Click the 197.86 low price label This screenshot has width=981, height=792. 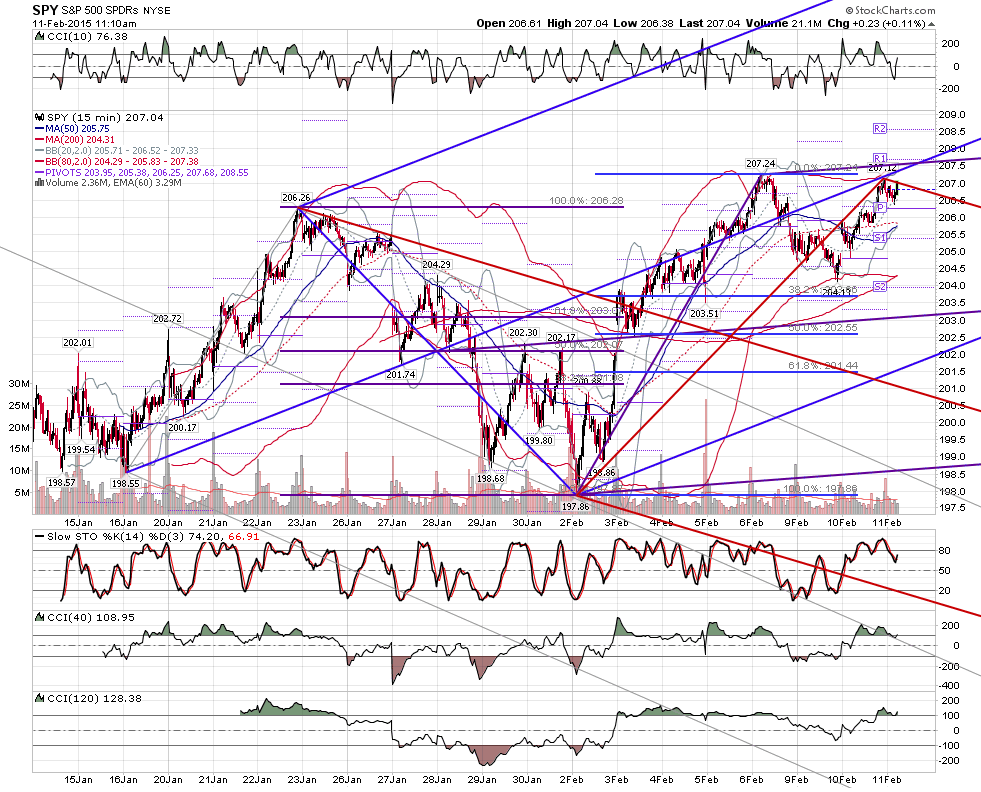point(576,507)
